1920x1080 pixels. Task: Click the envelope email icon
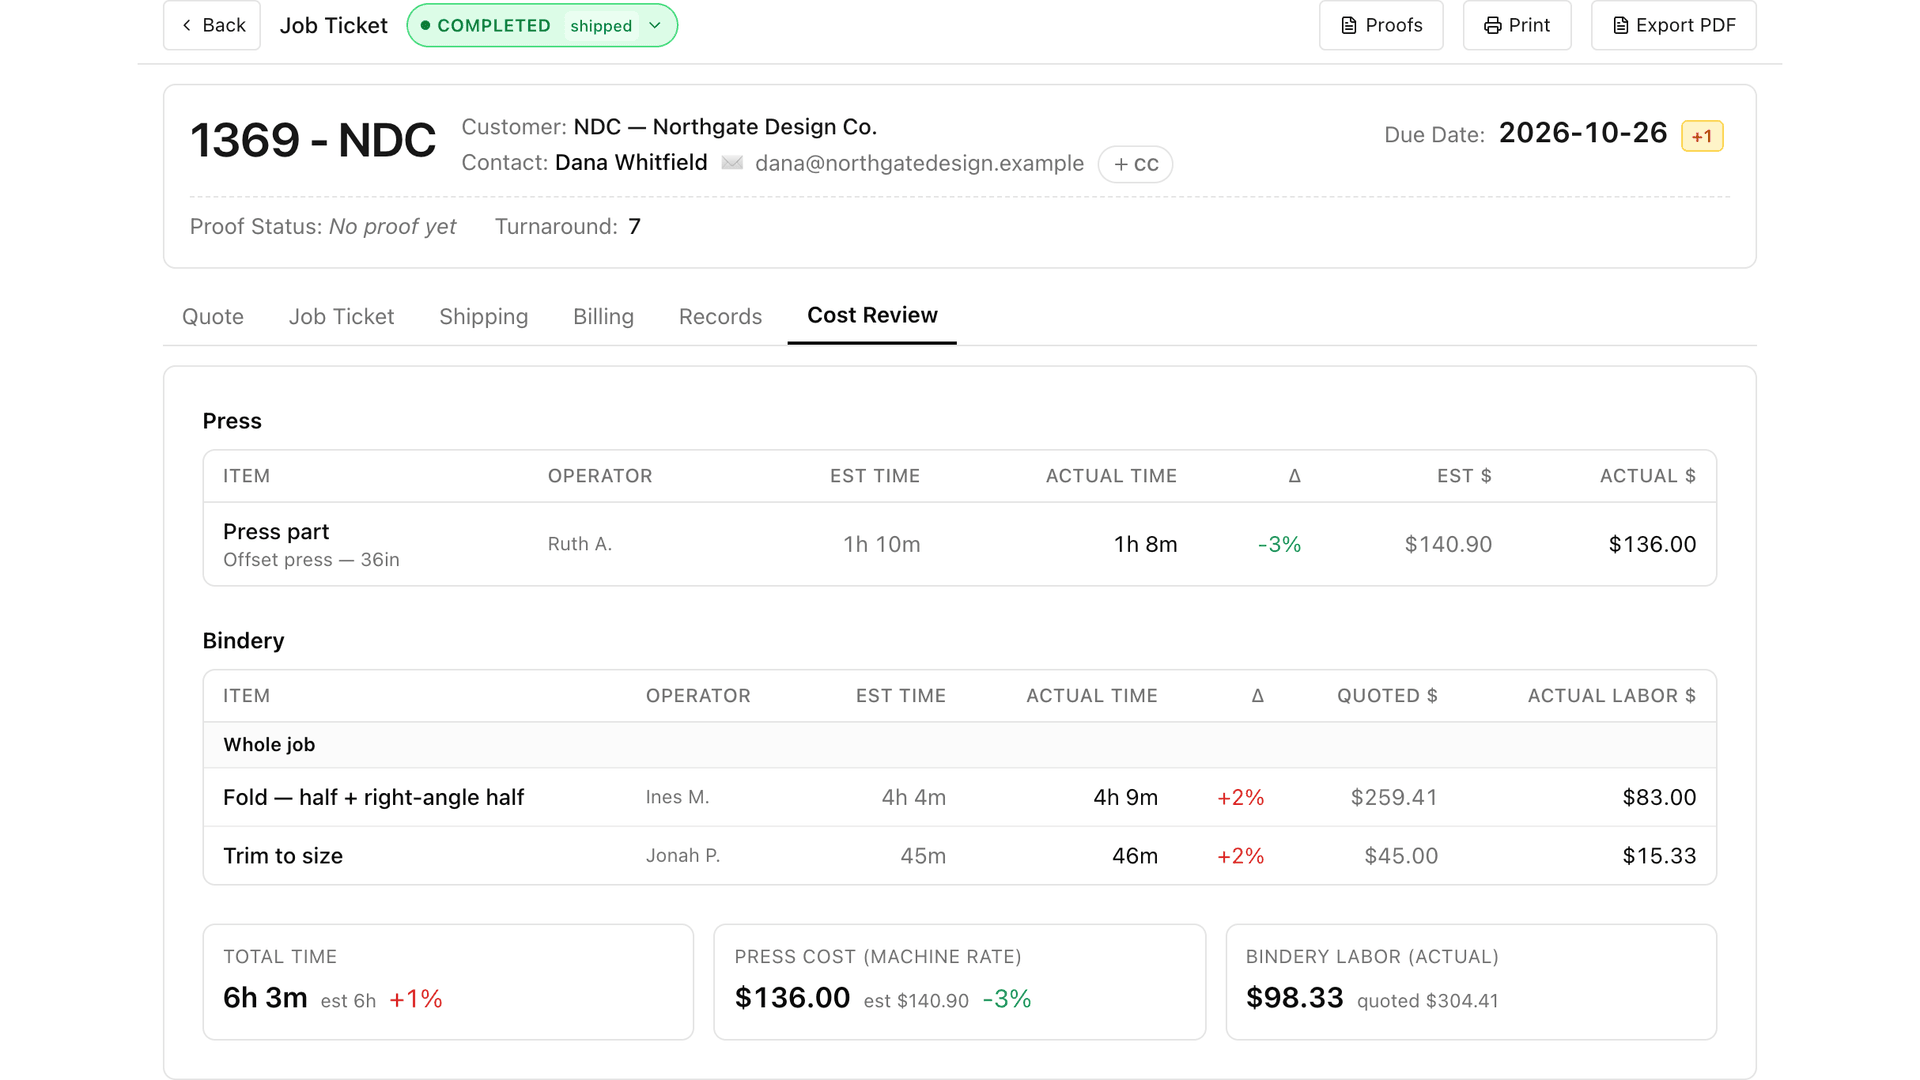click(x=732, y=163)
